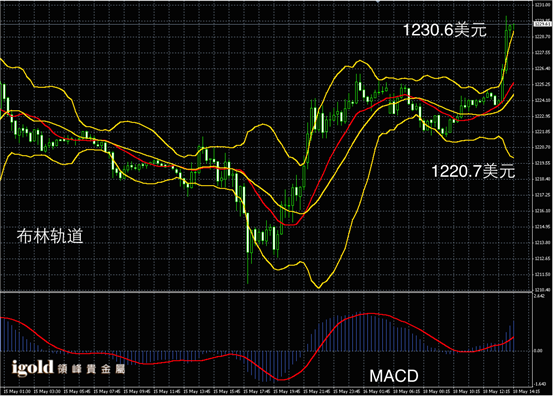Click the 1220.7美元 price annotation
The width and height of the screenshot is (553, 396).
pos(473,171)
